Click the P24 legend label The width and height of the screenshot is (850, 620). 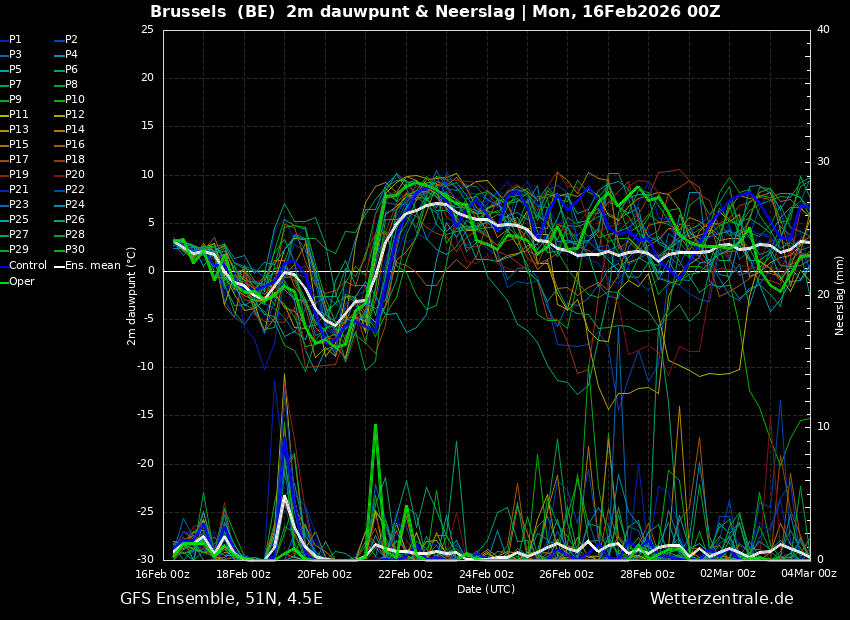click(x=75, y=205)
